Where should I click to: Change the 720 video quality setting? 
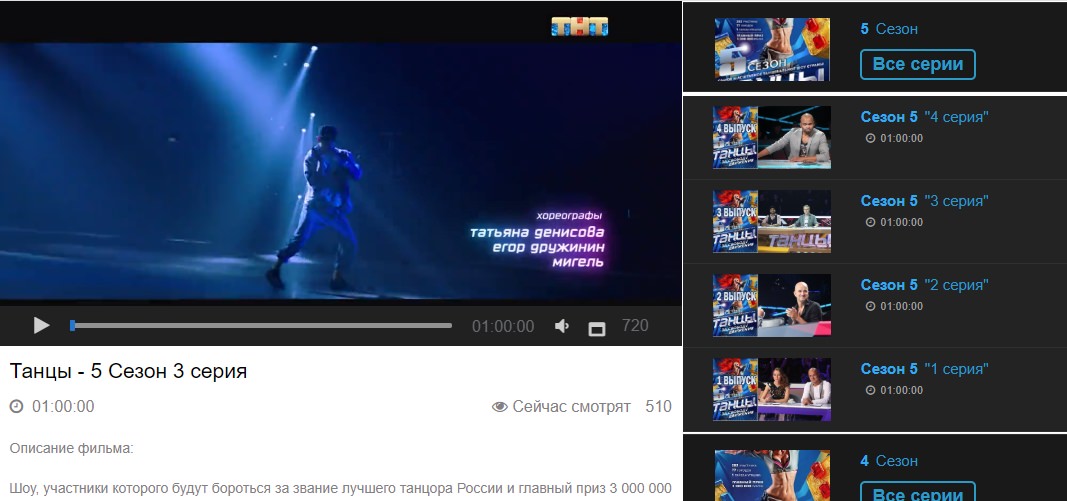point(635,325)
